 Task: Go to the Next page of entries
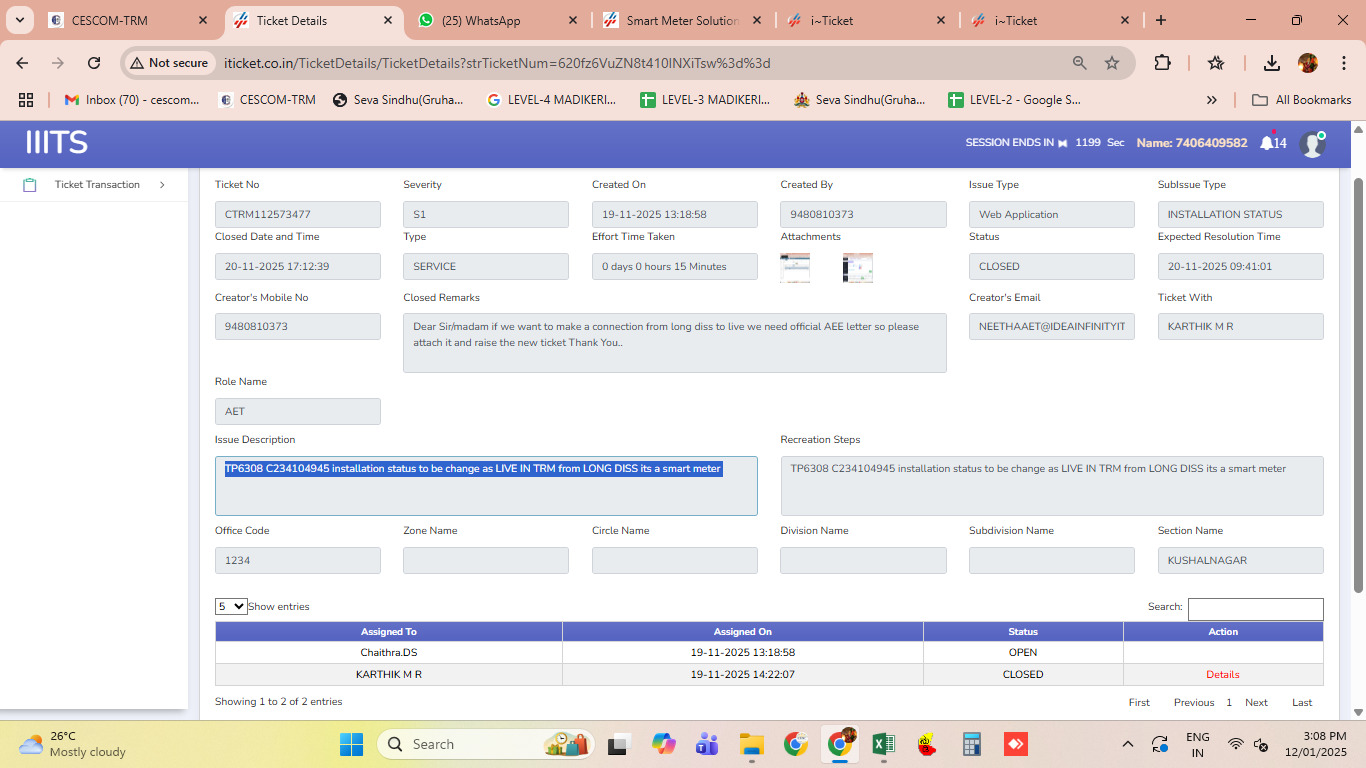1256,702
